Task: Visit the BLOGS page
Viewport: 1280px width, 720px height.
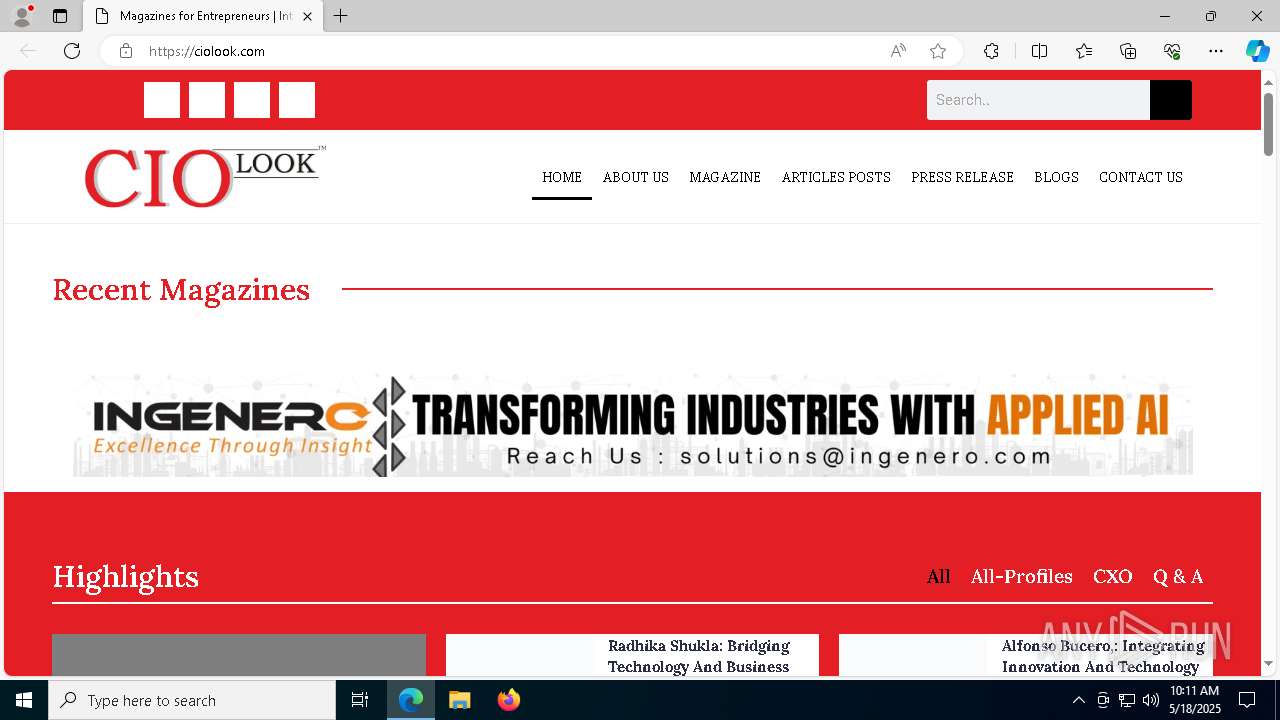Action: tap(1056, 177)
